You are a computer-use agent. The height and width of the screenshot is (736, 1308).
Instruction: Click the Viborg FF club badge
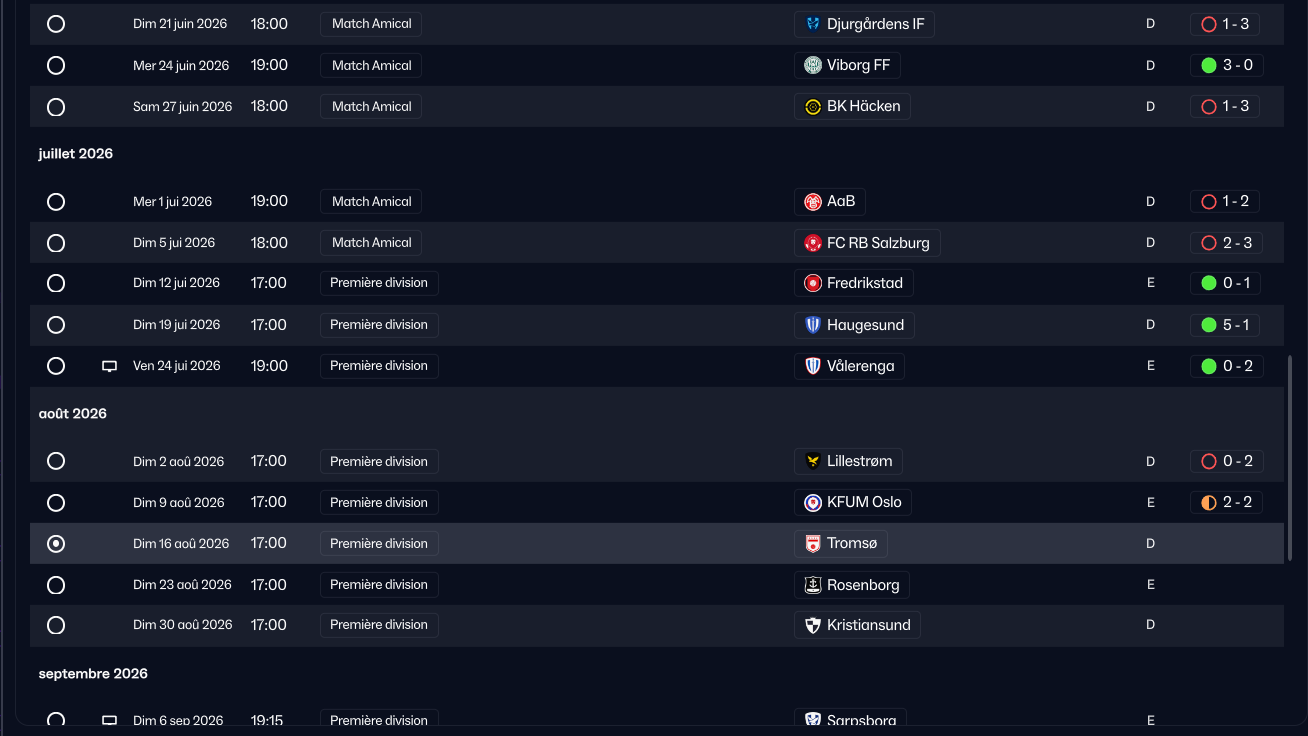(x=813, y=65)
